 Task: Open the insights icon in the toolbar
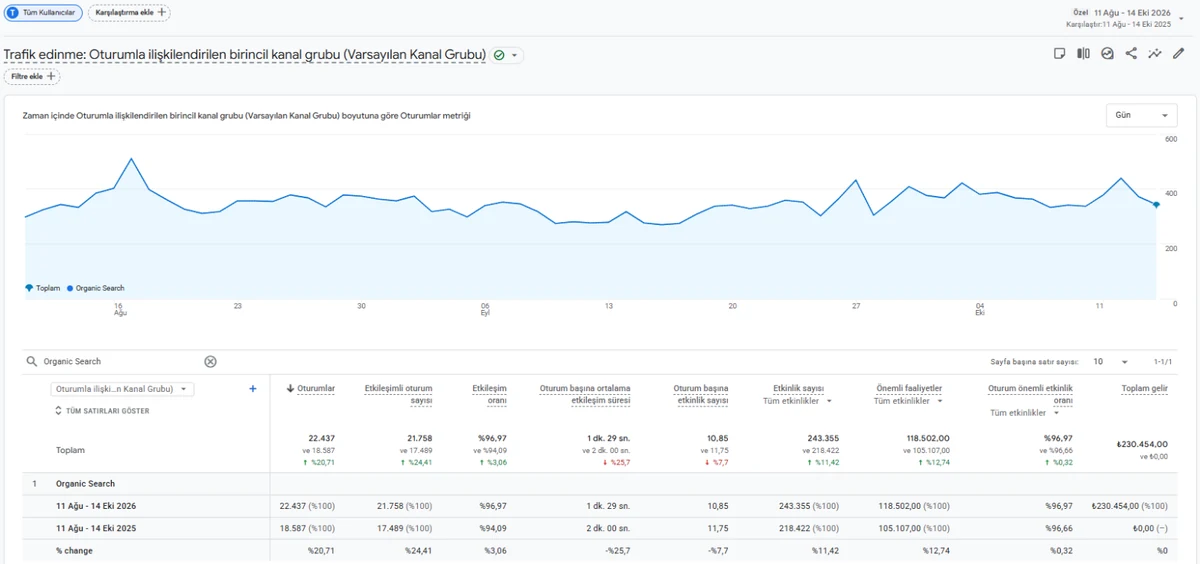(1107, 54)
